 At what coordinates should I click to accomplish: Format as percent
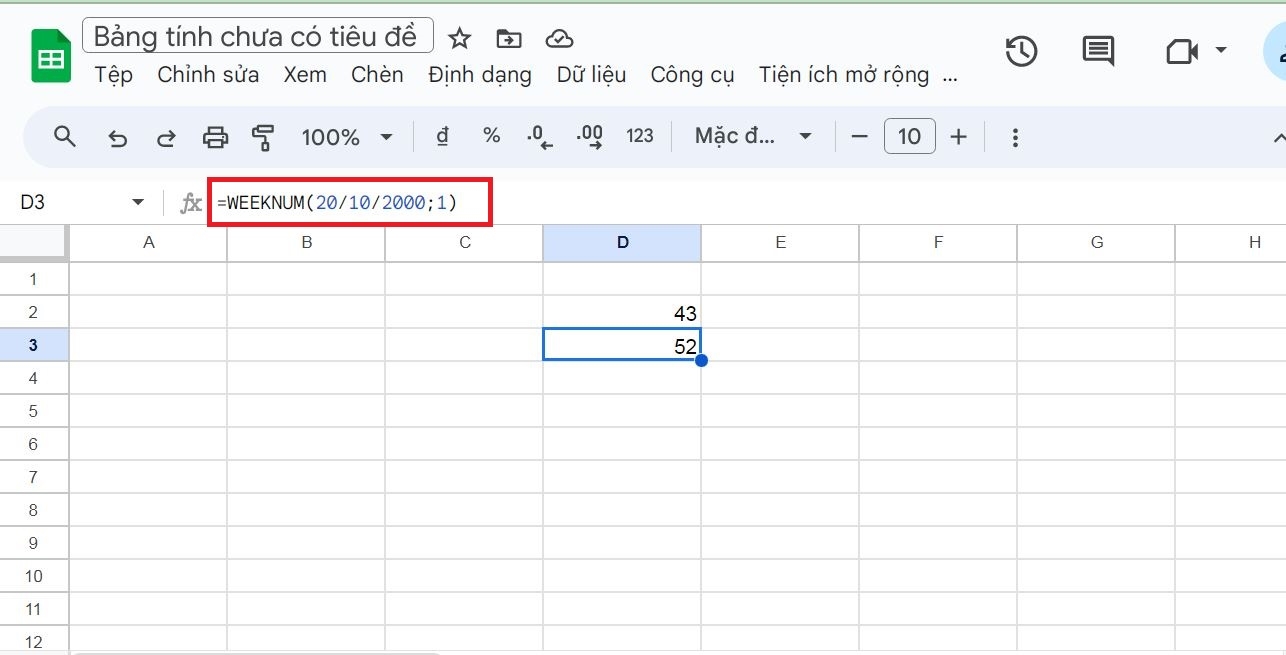pos(491,136)
